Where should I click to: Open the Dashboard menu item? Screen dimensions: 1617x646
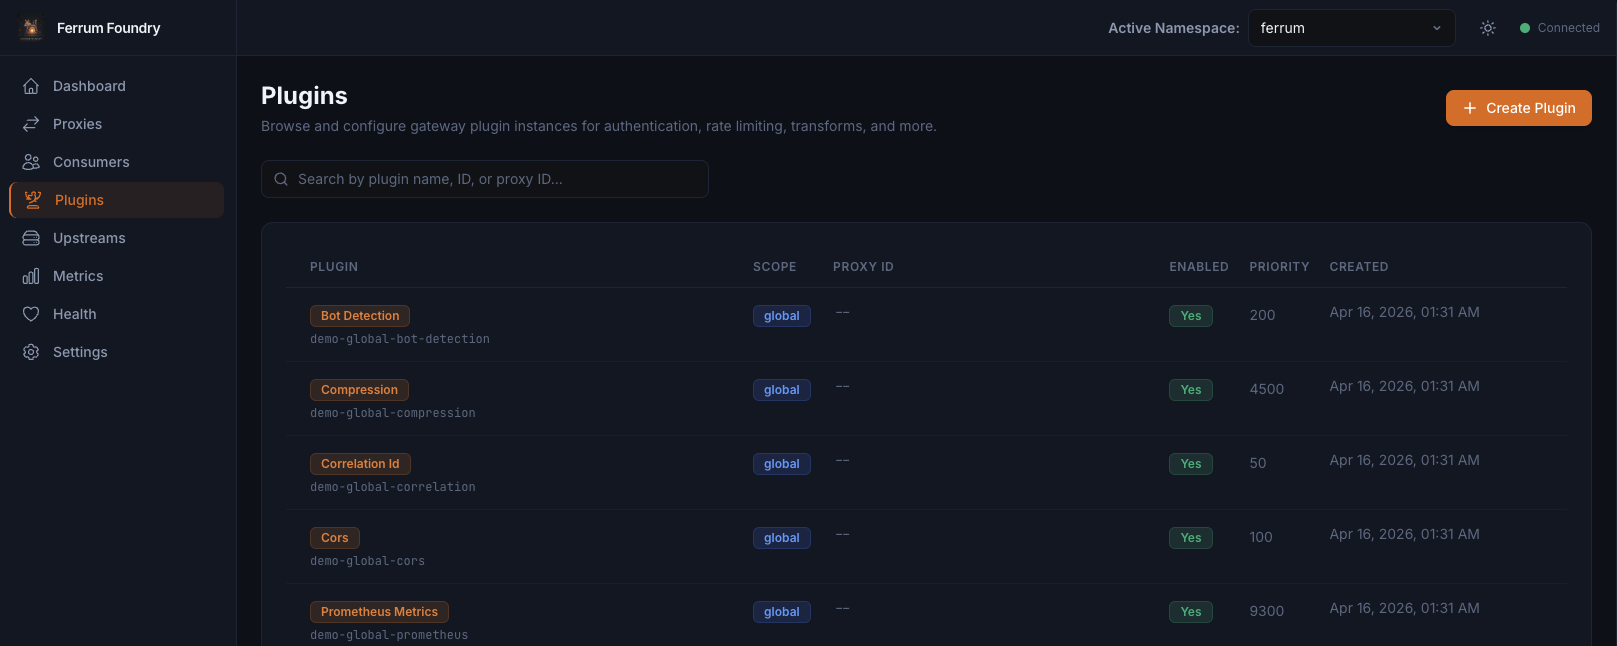point(116,86)
